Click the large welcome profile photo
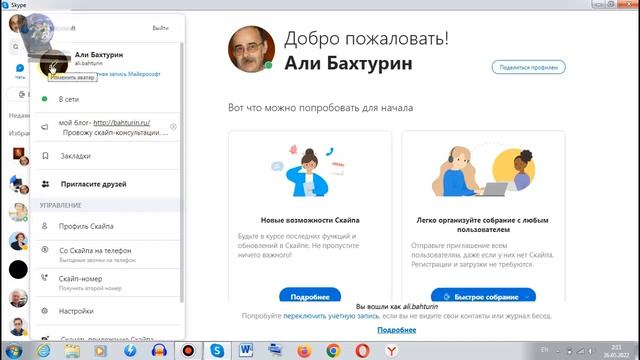 click(x=251, y=49)
